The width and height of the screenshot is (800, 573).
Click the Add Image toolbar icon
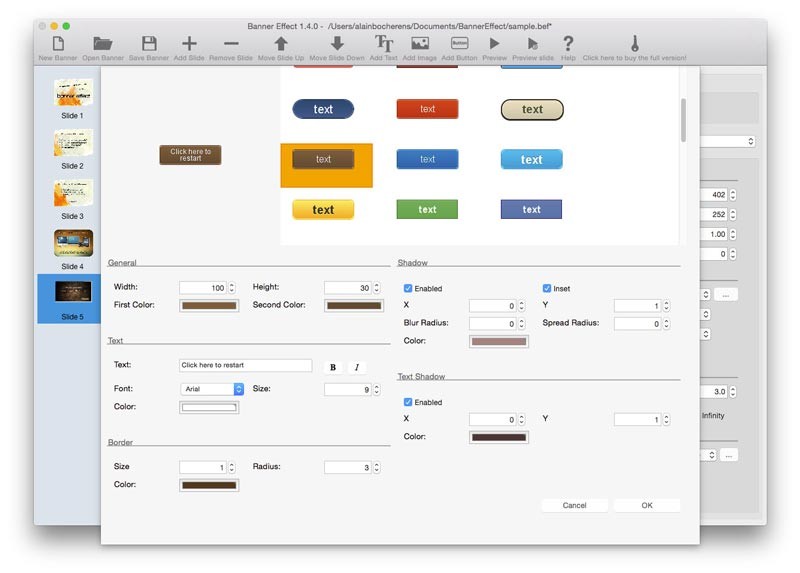click(420, 44)
